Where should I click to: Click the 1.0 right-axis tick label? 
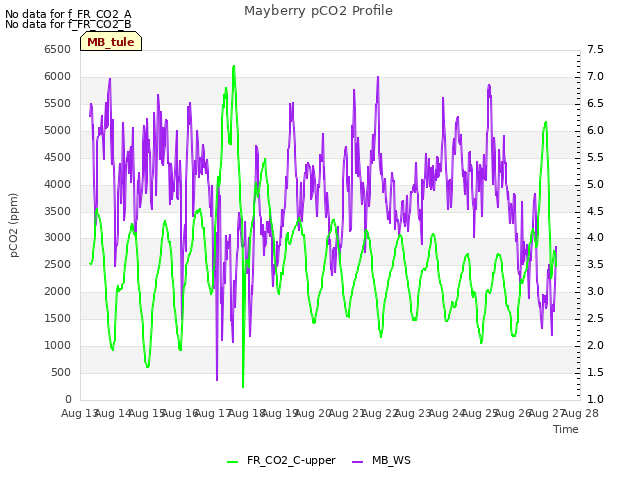click(x=595, y=399)
